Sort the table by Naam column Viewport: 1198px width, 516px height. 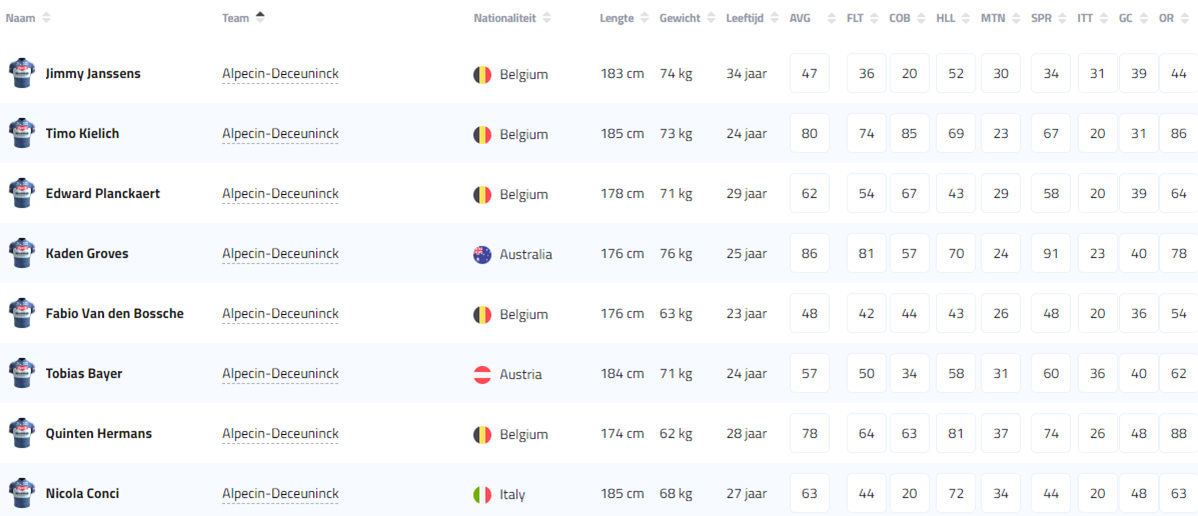[21, 18]
